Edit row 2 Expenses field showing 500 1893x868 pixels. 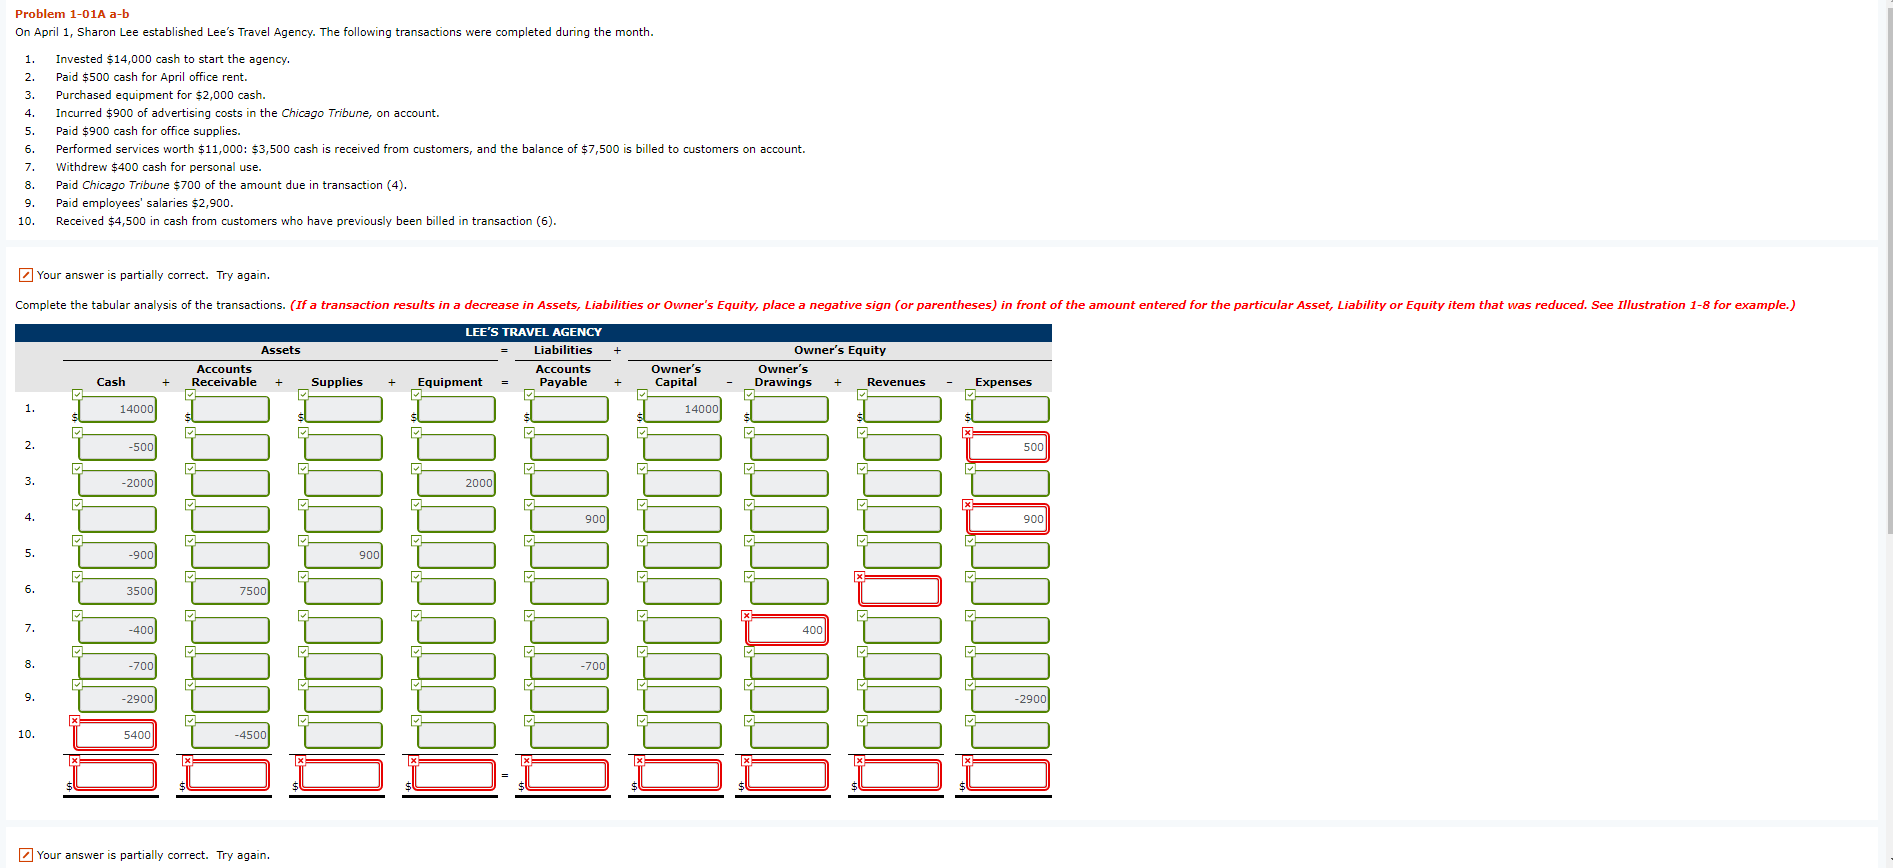(1008, 447)
